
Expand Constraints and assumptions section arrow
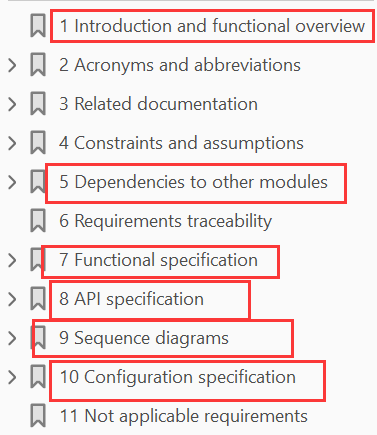pos(12,143)
